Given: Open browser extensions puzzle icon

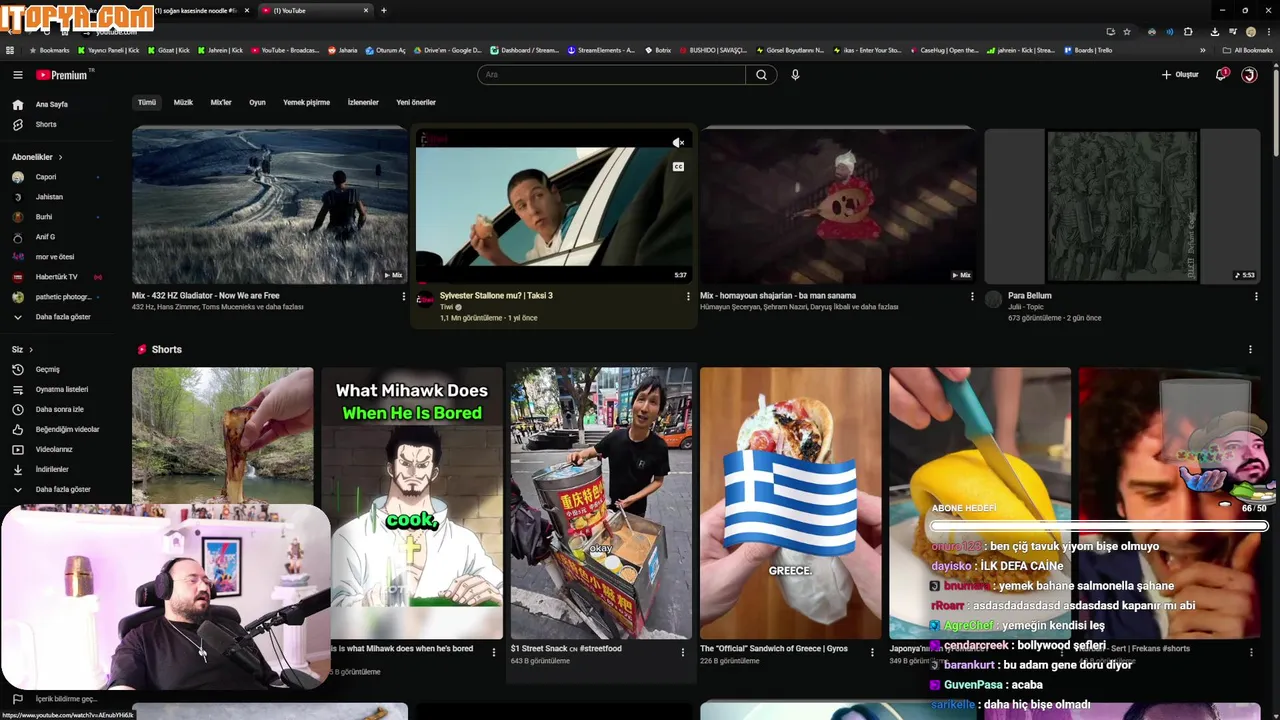Looking at the screenshot, I should (1188, 32).
